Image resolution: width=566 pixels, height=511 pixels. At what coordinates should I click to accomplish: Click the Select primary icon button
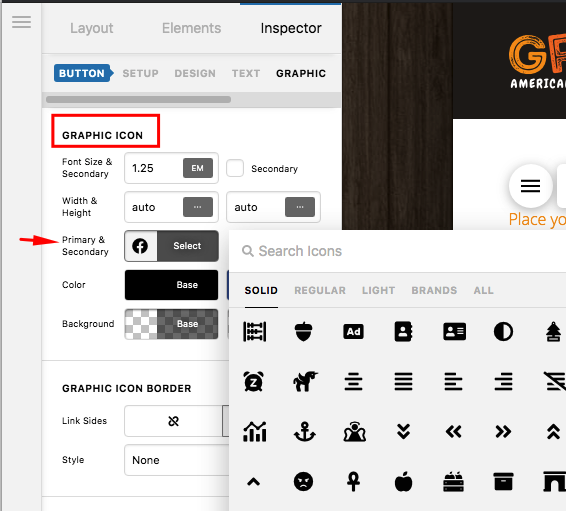(187, 246)
